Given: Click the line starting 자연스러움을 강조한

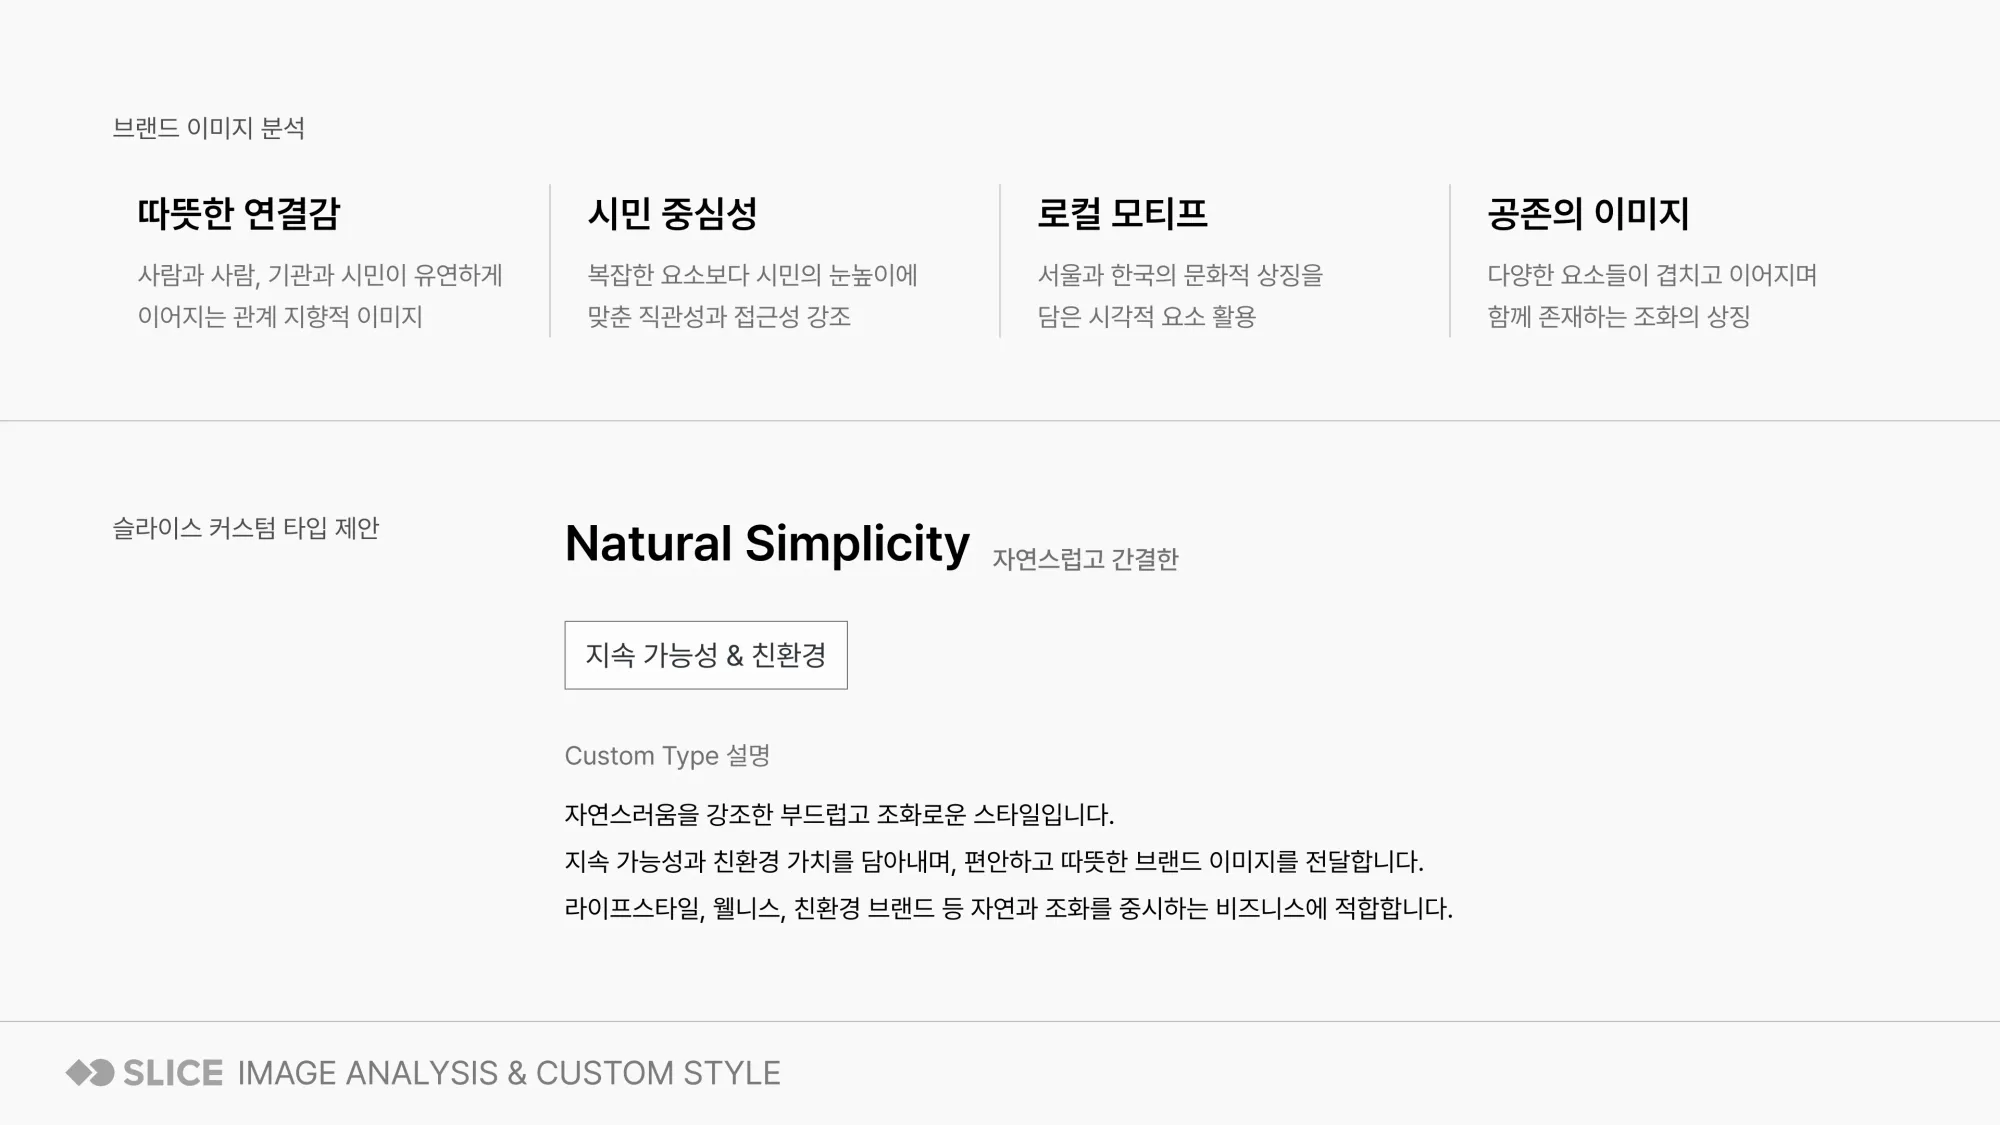Looking at the screenshot, I should tap(839, 815).
